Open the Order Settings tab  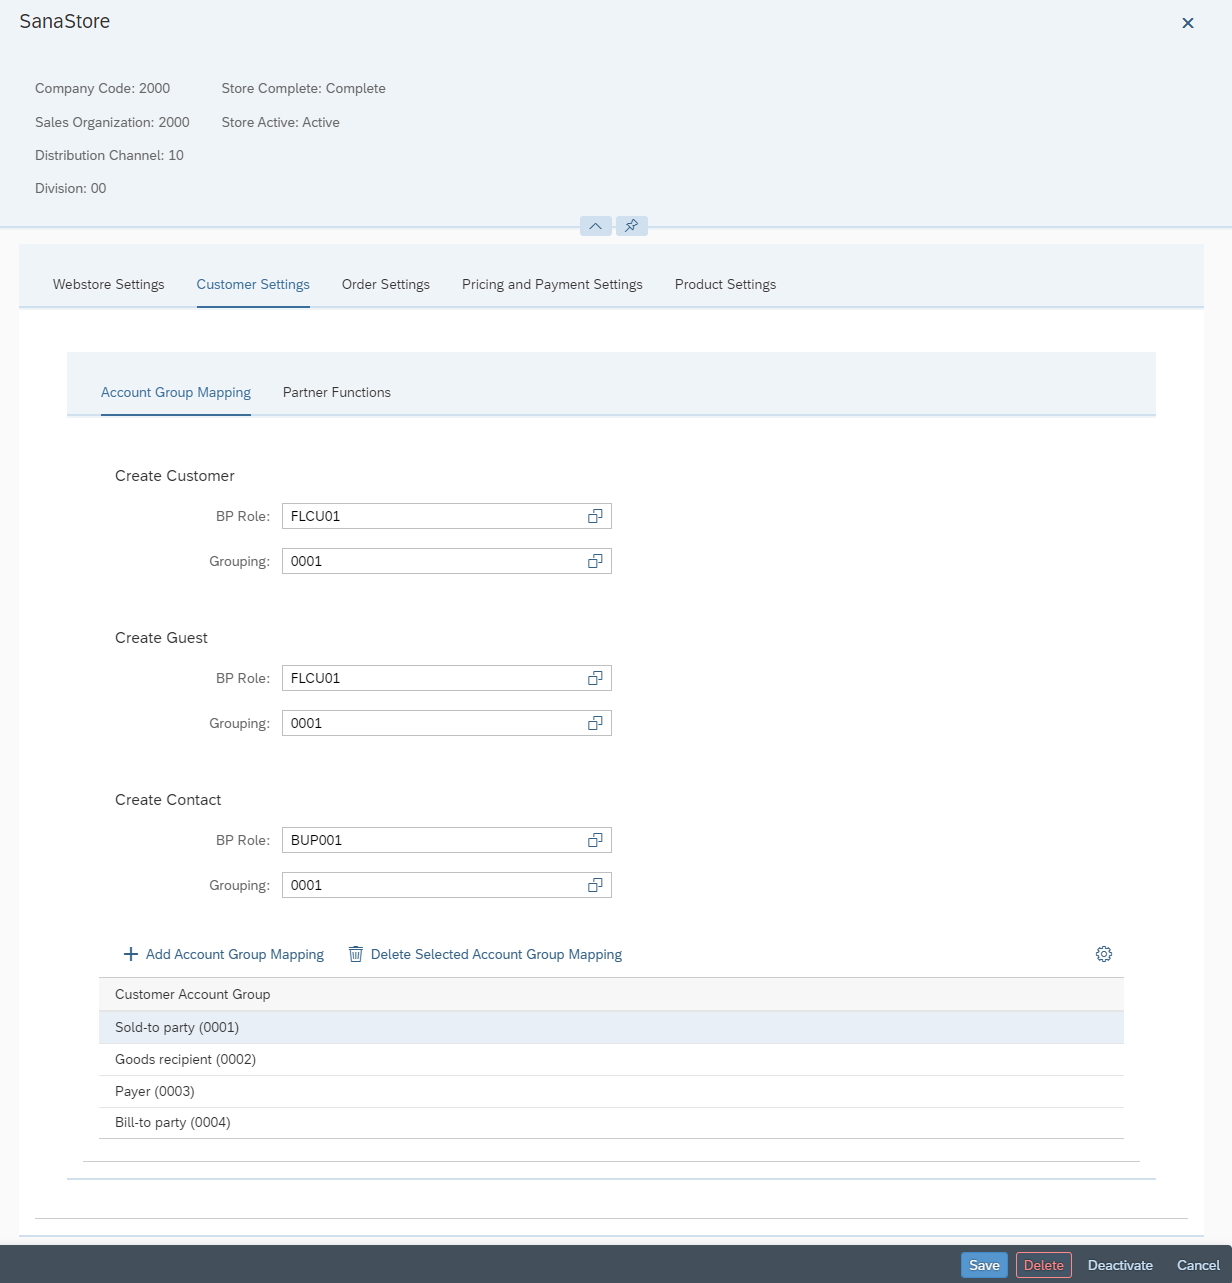tap(386, 284)
